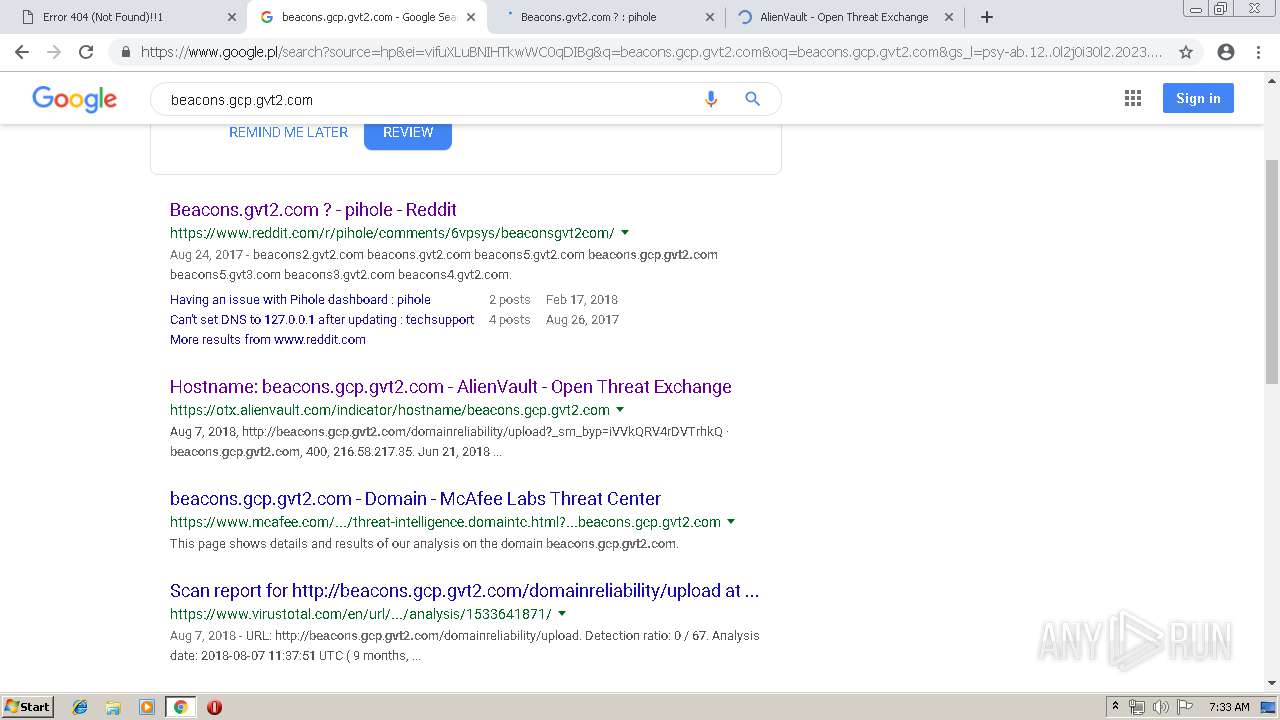This screenshot has height=720, width=1280.
Task: Open a new browser tab
Action: pyautogui.click(x=987, y=17)
